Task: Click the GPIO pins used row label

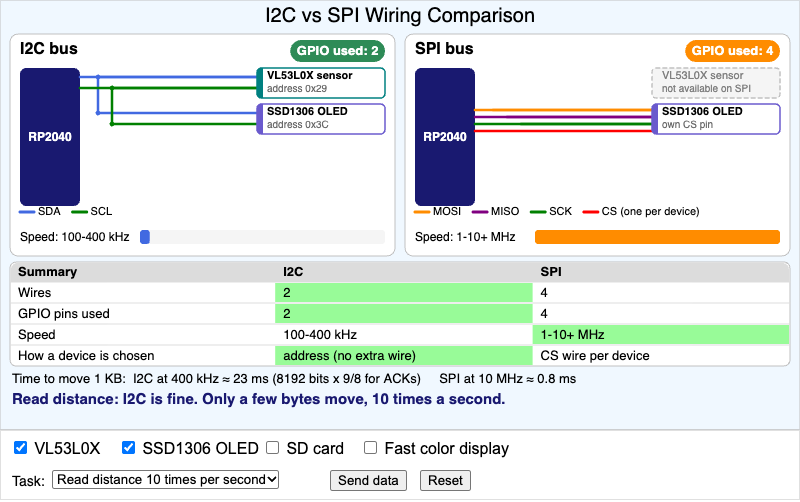Action: point(64,314)
